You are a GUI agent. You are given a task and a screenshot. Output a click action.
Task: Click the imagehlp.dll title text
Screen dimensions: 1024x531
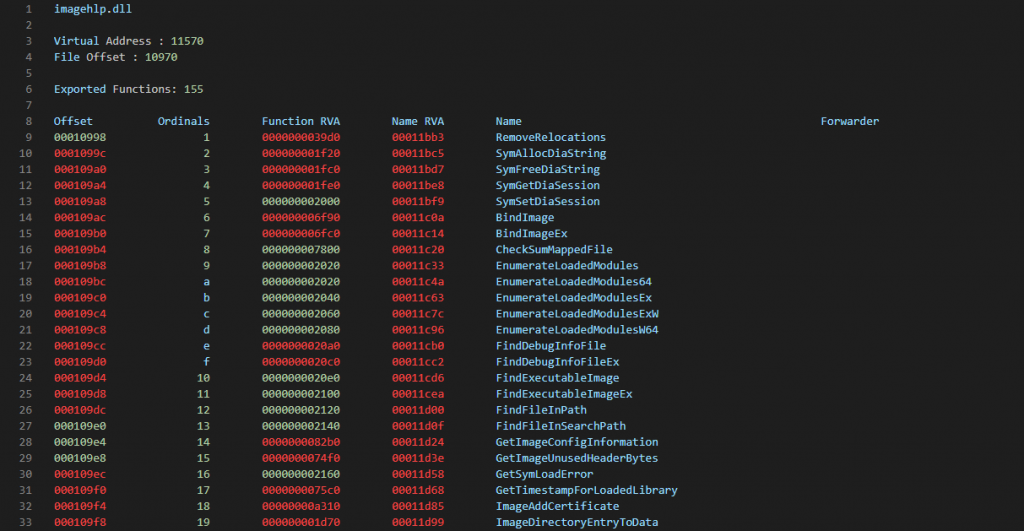(93, 9)
